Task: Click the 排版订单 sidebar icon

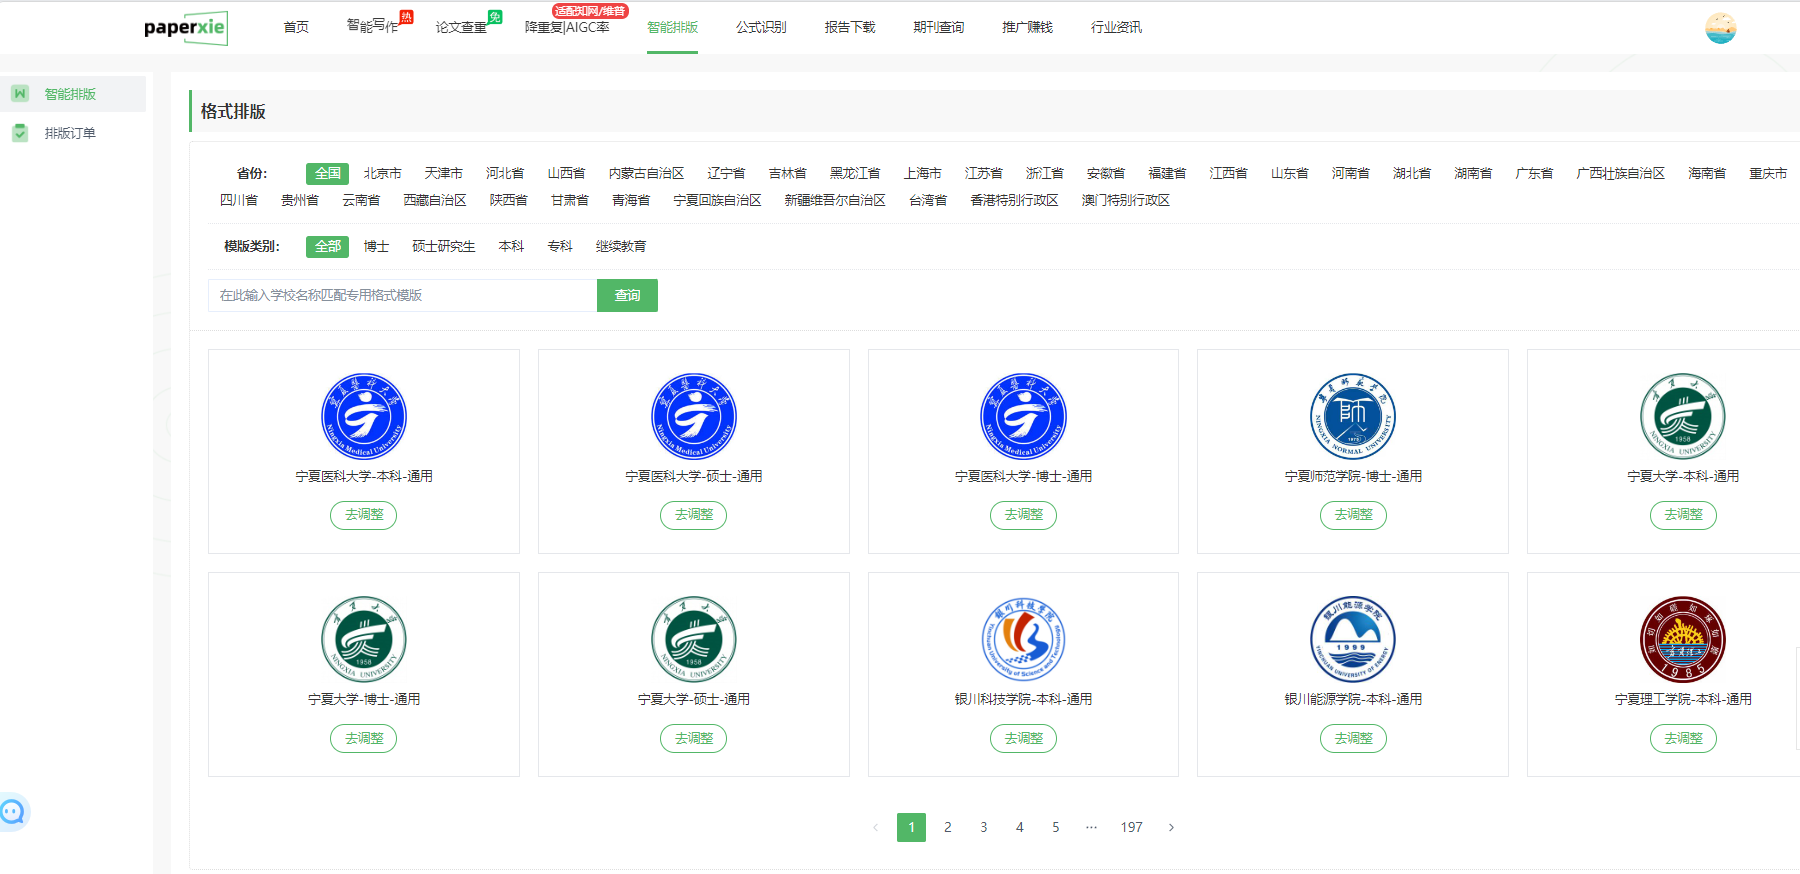Action: pos(20,133)
